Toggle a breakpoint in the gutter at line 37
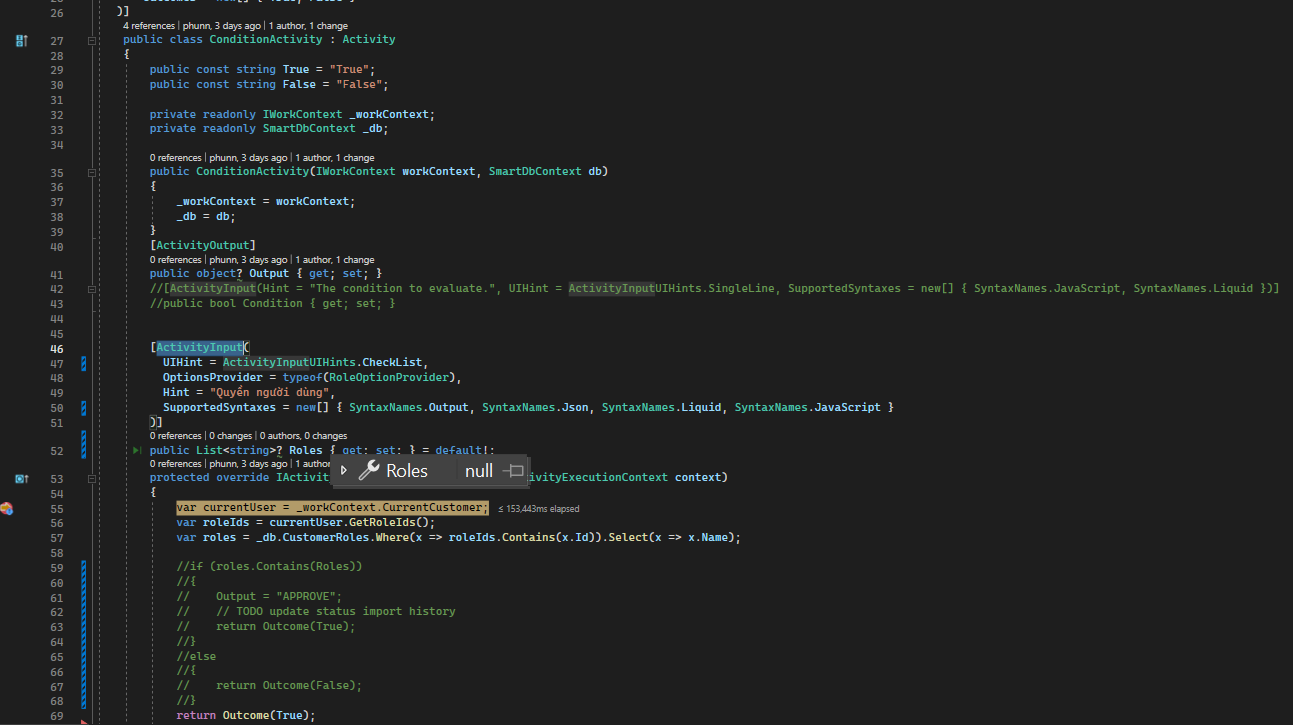The image size is (1293, 725). coord(10,201)
